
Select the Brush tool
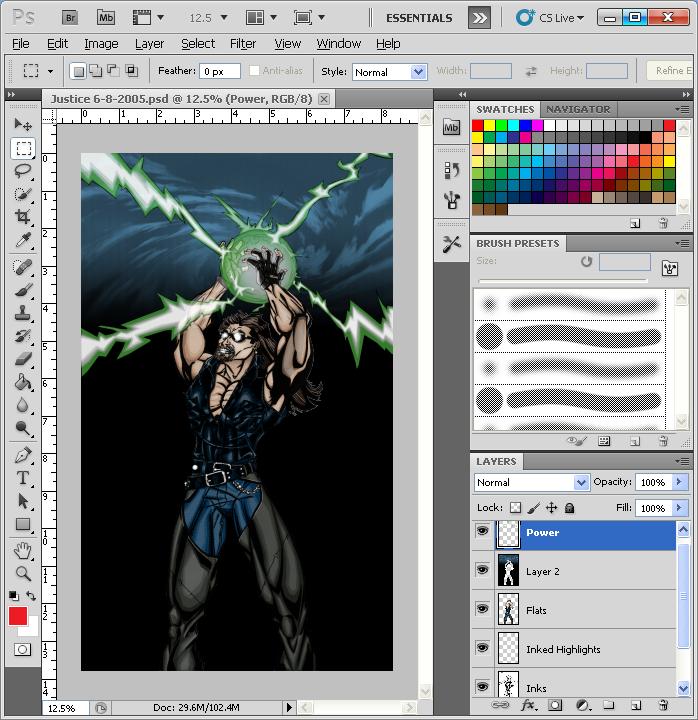23,290
